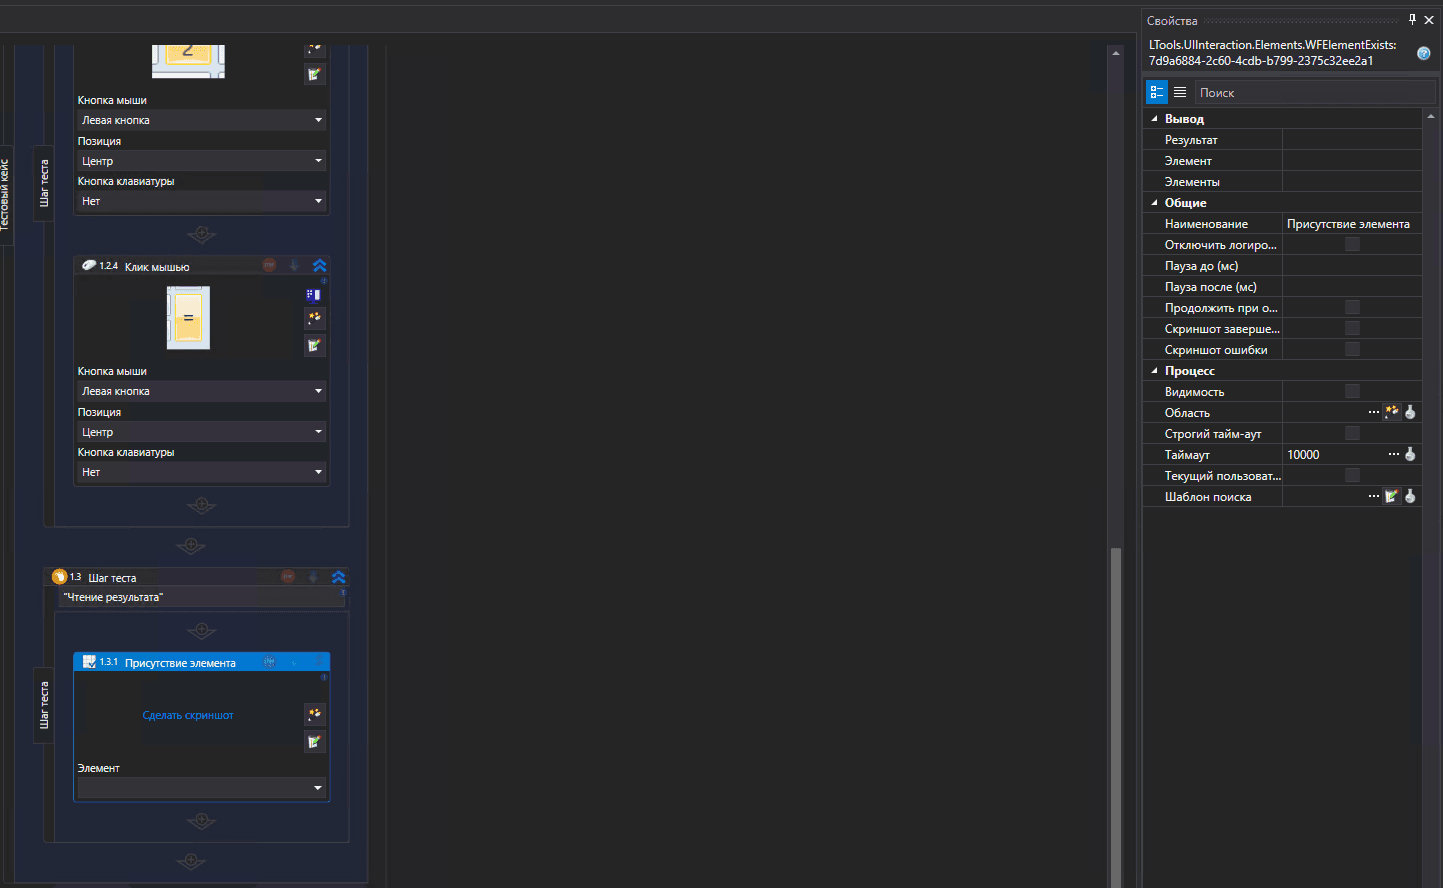Click the help icon in the Свойства header
Viewport: 1443px width, 888px height.
coord(1423,54)
